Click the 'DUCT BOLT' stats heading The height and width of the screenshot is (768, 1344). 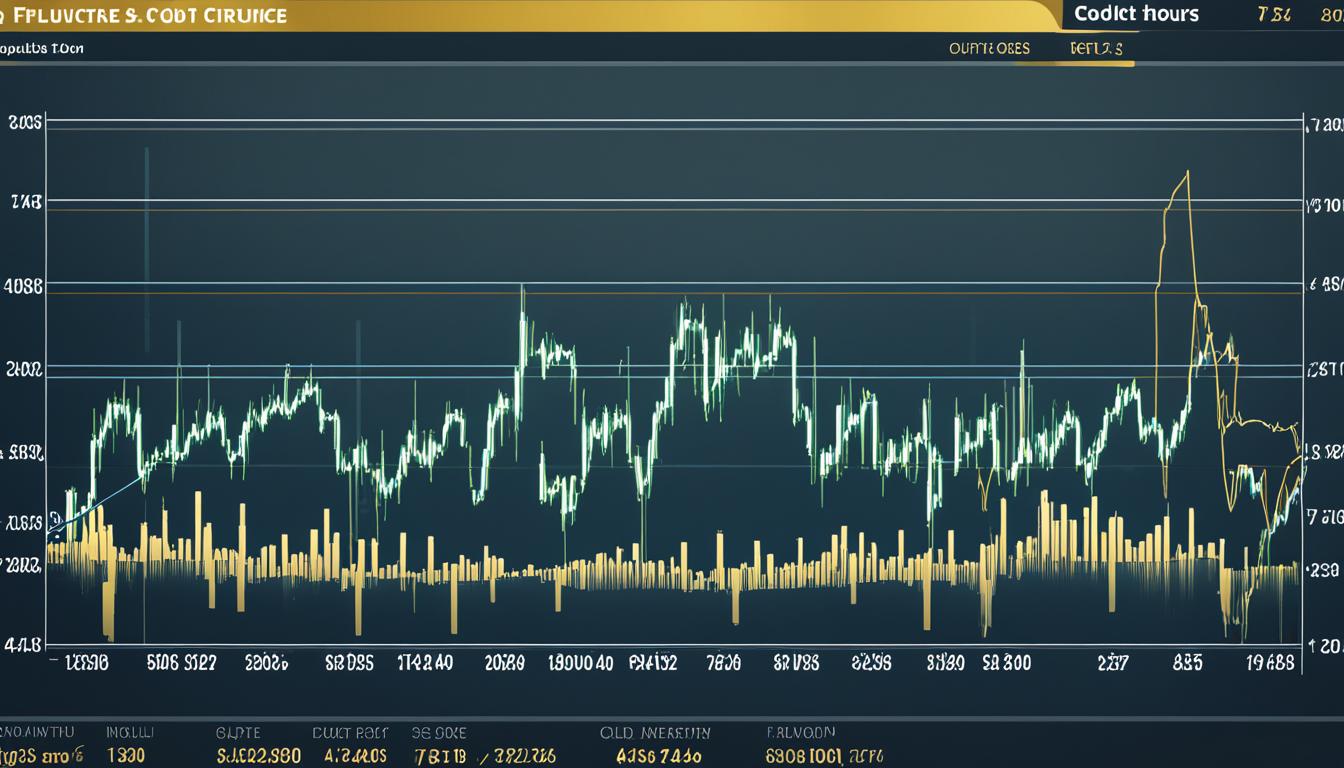point(349,733)
